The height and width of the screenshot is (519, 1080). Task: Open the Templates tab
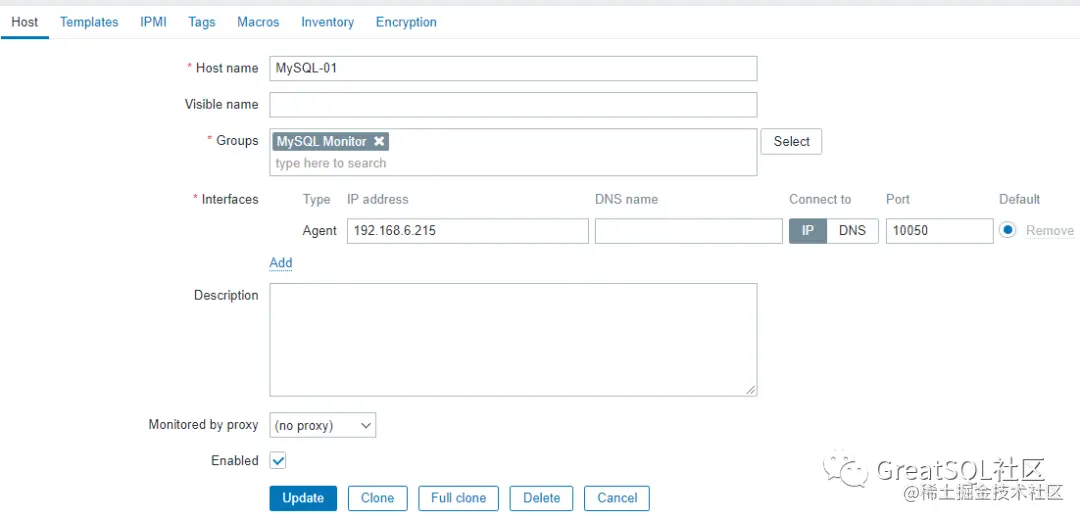[89, 22]
